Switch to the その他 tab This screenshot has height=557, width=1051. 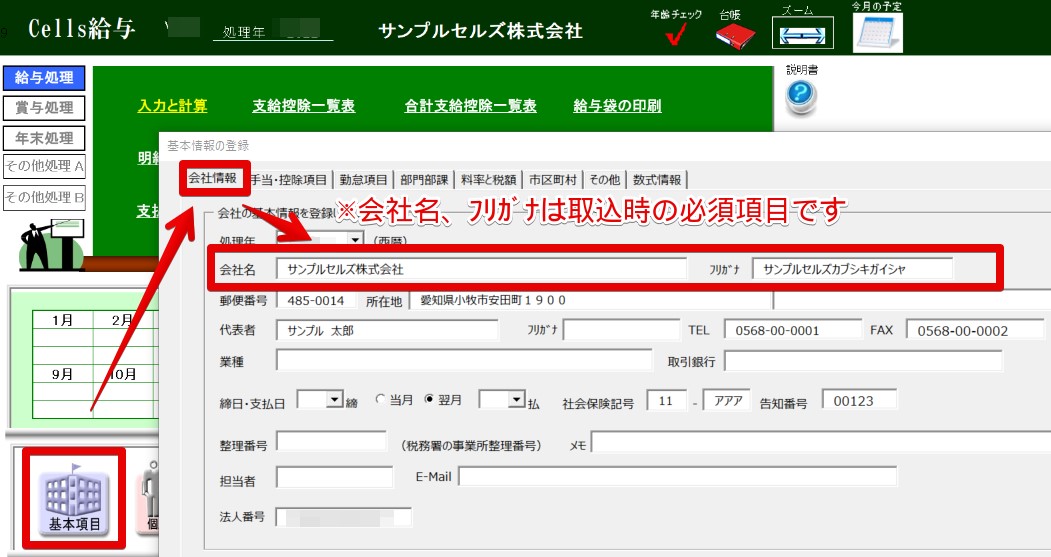[x=605, y=180]
